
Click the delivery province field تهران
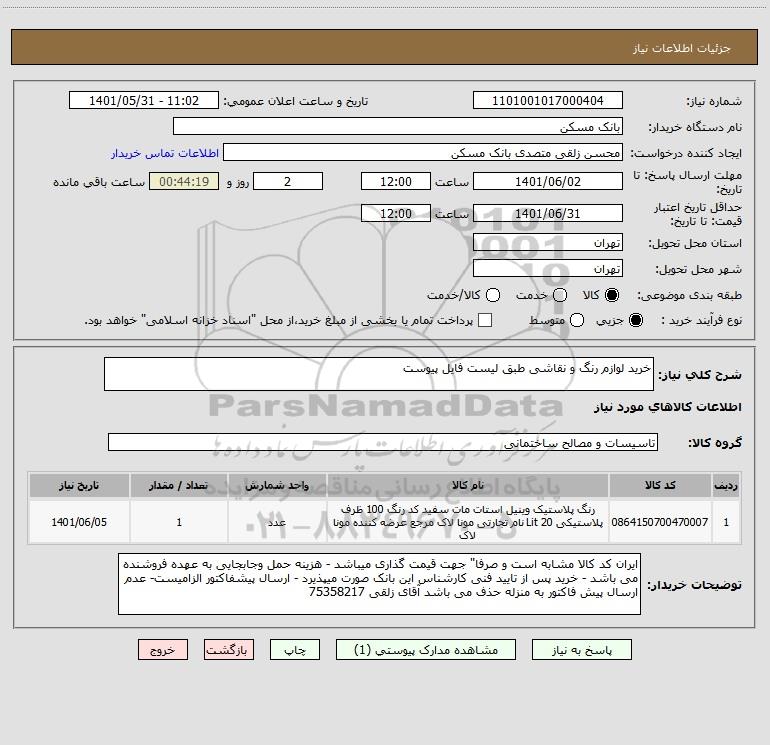(x=548, y=242)
